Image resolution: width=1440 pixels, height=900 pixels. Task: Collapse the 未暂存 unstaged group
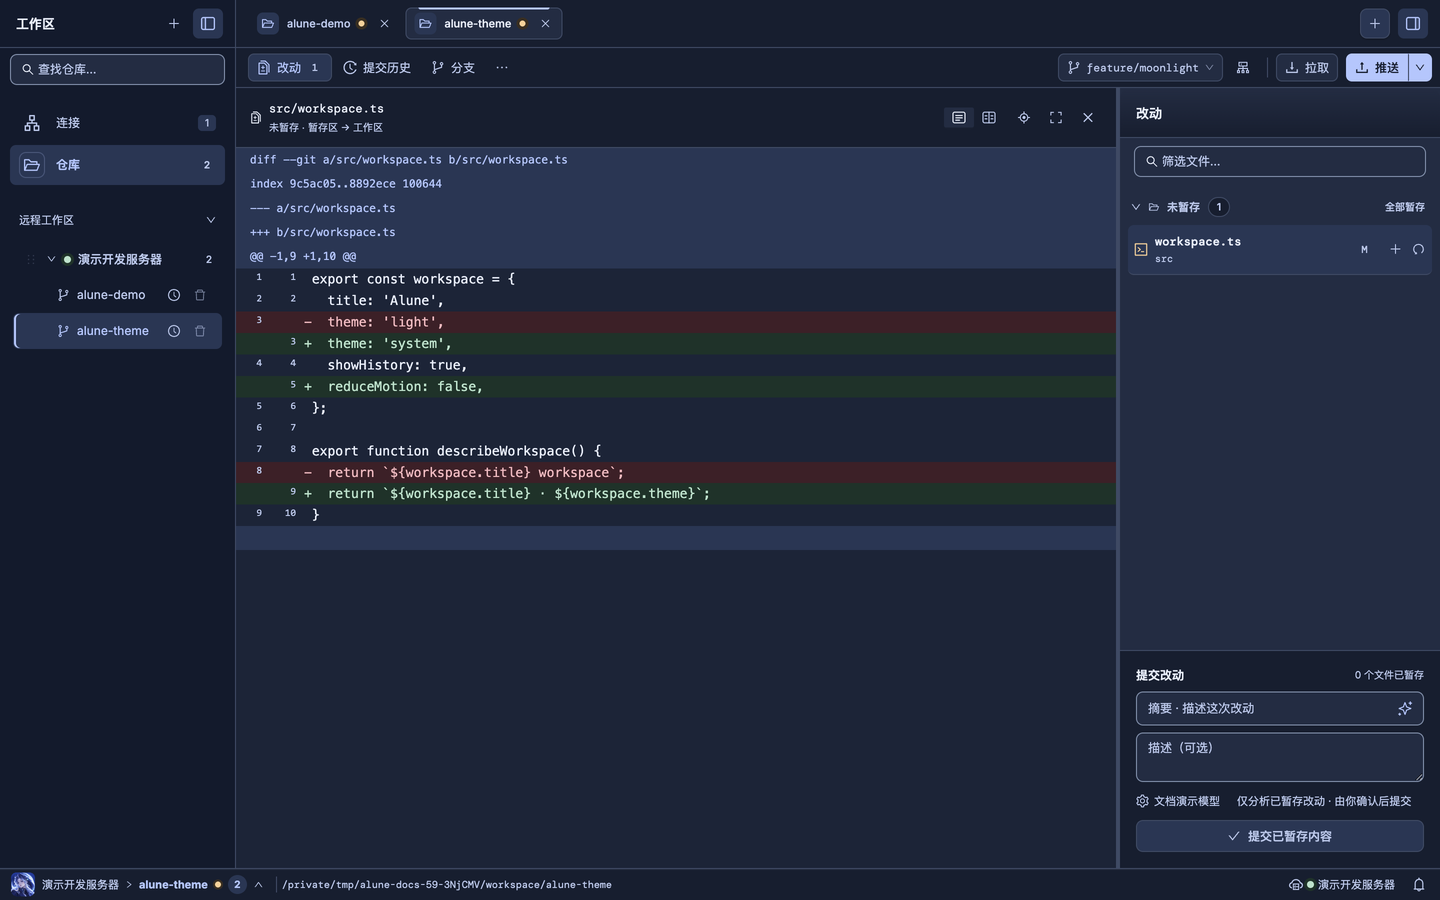1136,207
